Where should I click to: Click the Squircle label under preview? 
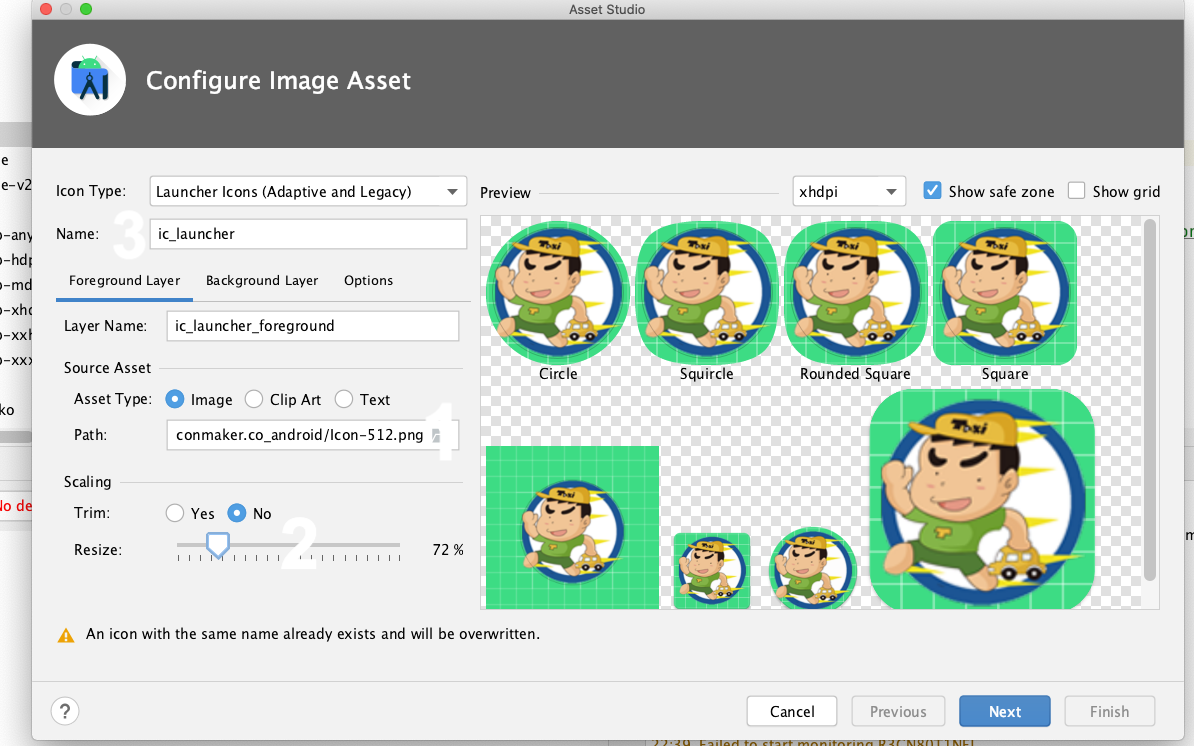click(707, 374)
